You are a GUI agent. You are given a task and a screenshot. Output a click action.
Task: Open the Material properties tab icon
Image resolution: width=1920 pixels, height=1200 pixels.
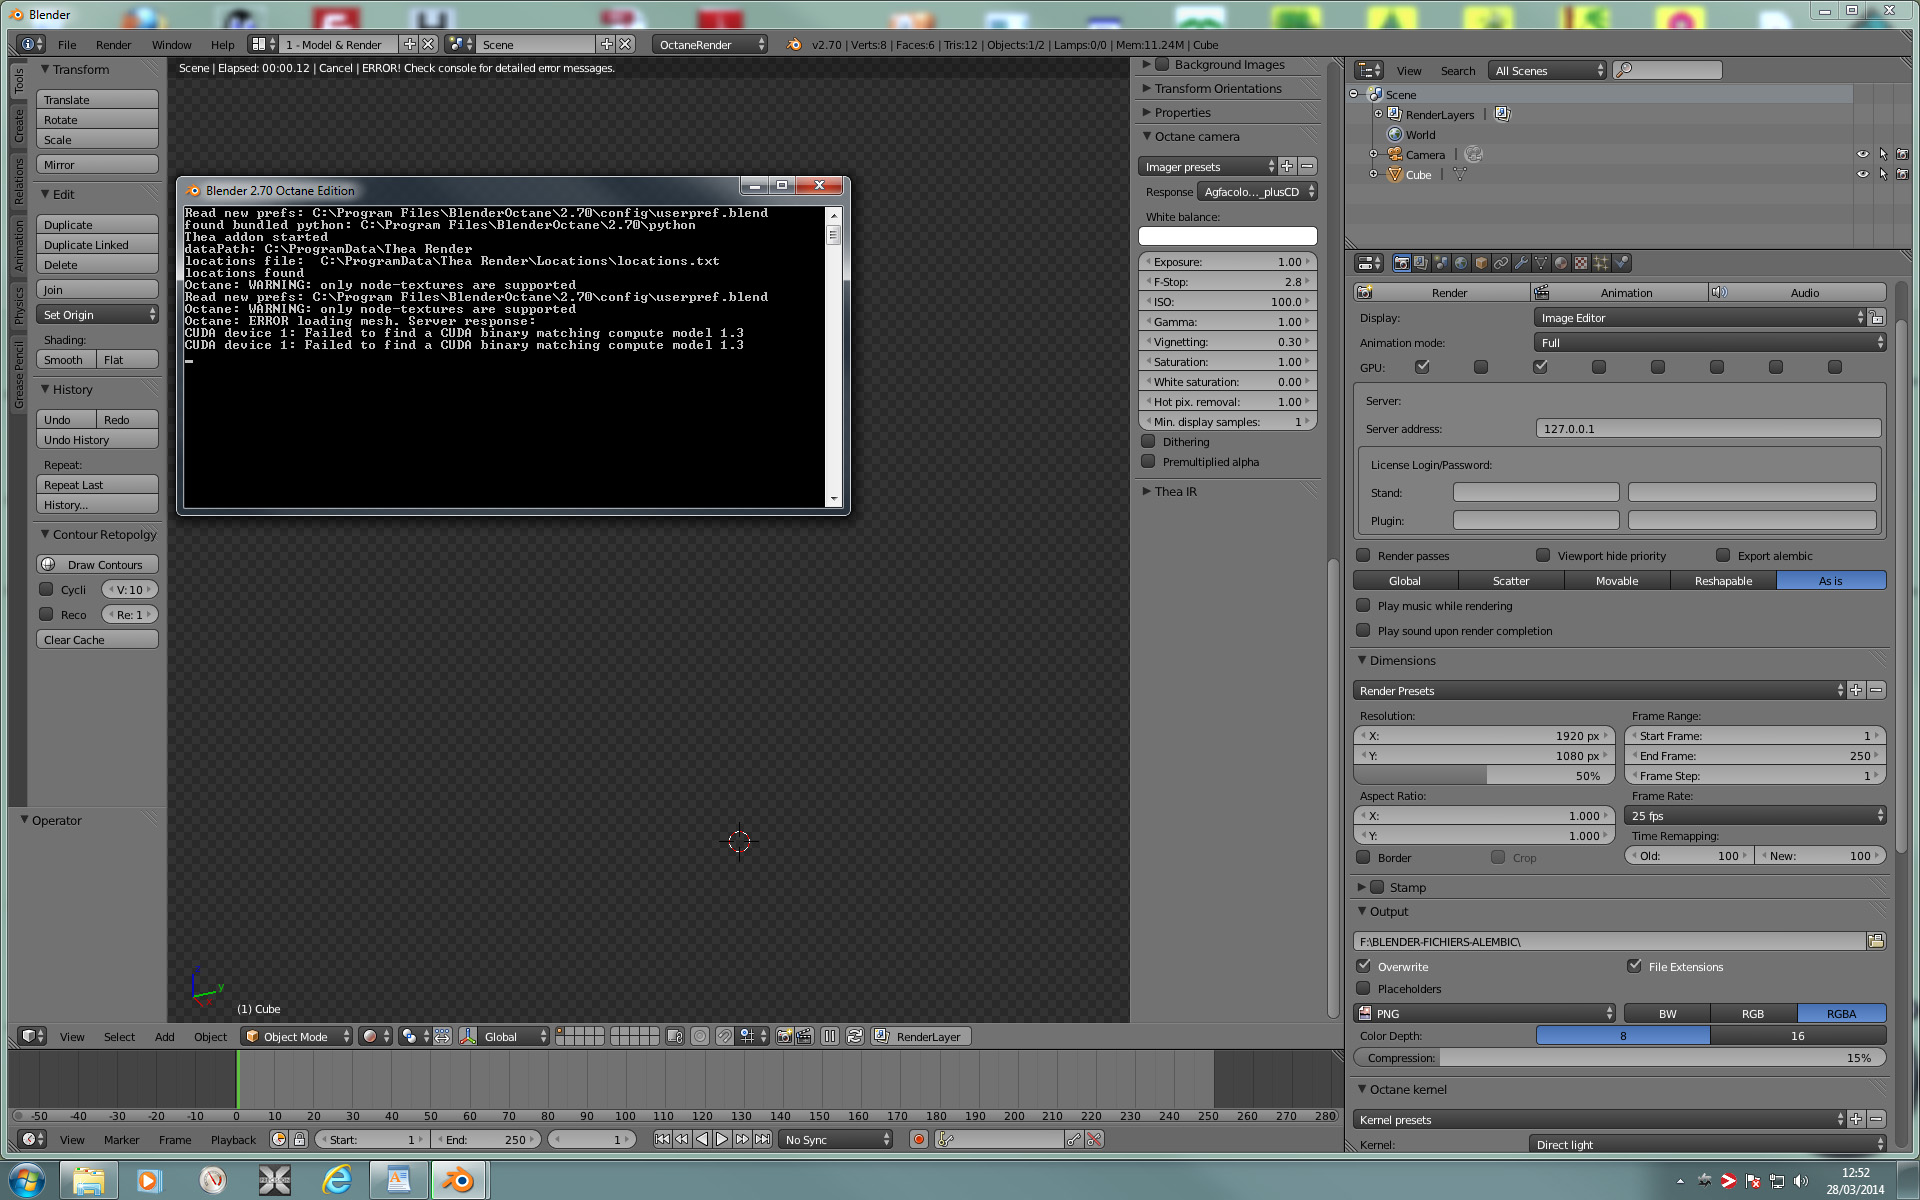tap(1561, 263)
